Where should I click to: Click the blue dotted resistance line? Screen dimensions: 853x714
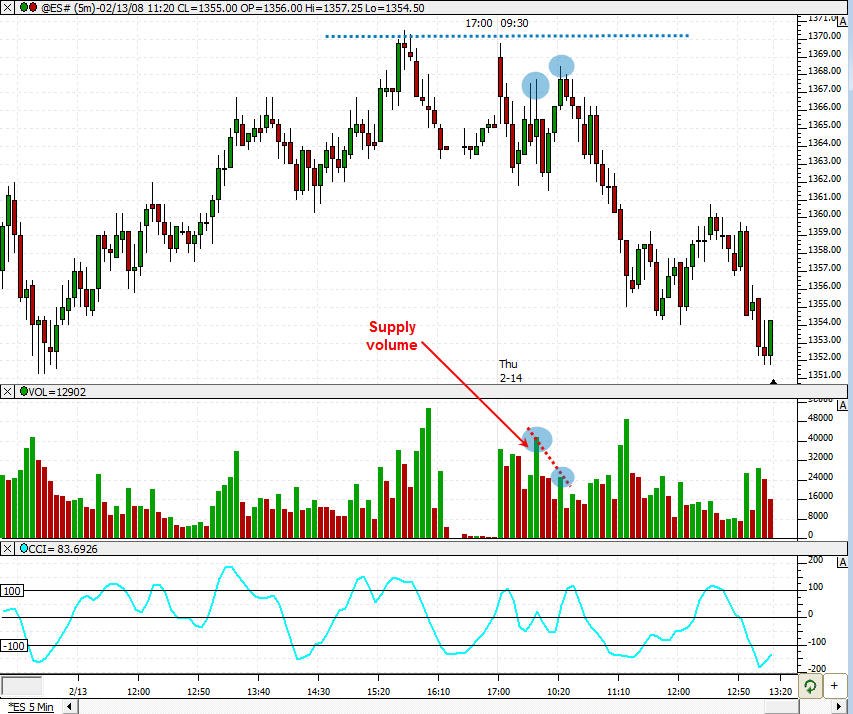pos(506,37)
